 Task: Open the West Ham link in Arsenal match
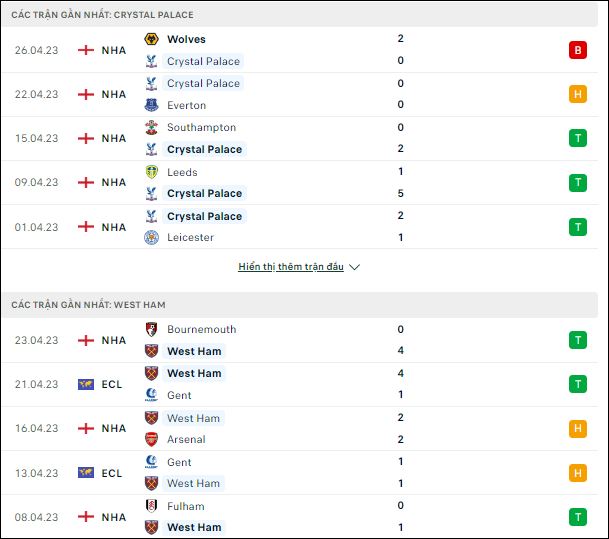(193, 418)
